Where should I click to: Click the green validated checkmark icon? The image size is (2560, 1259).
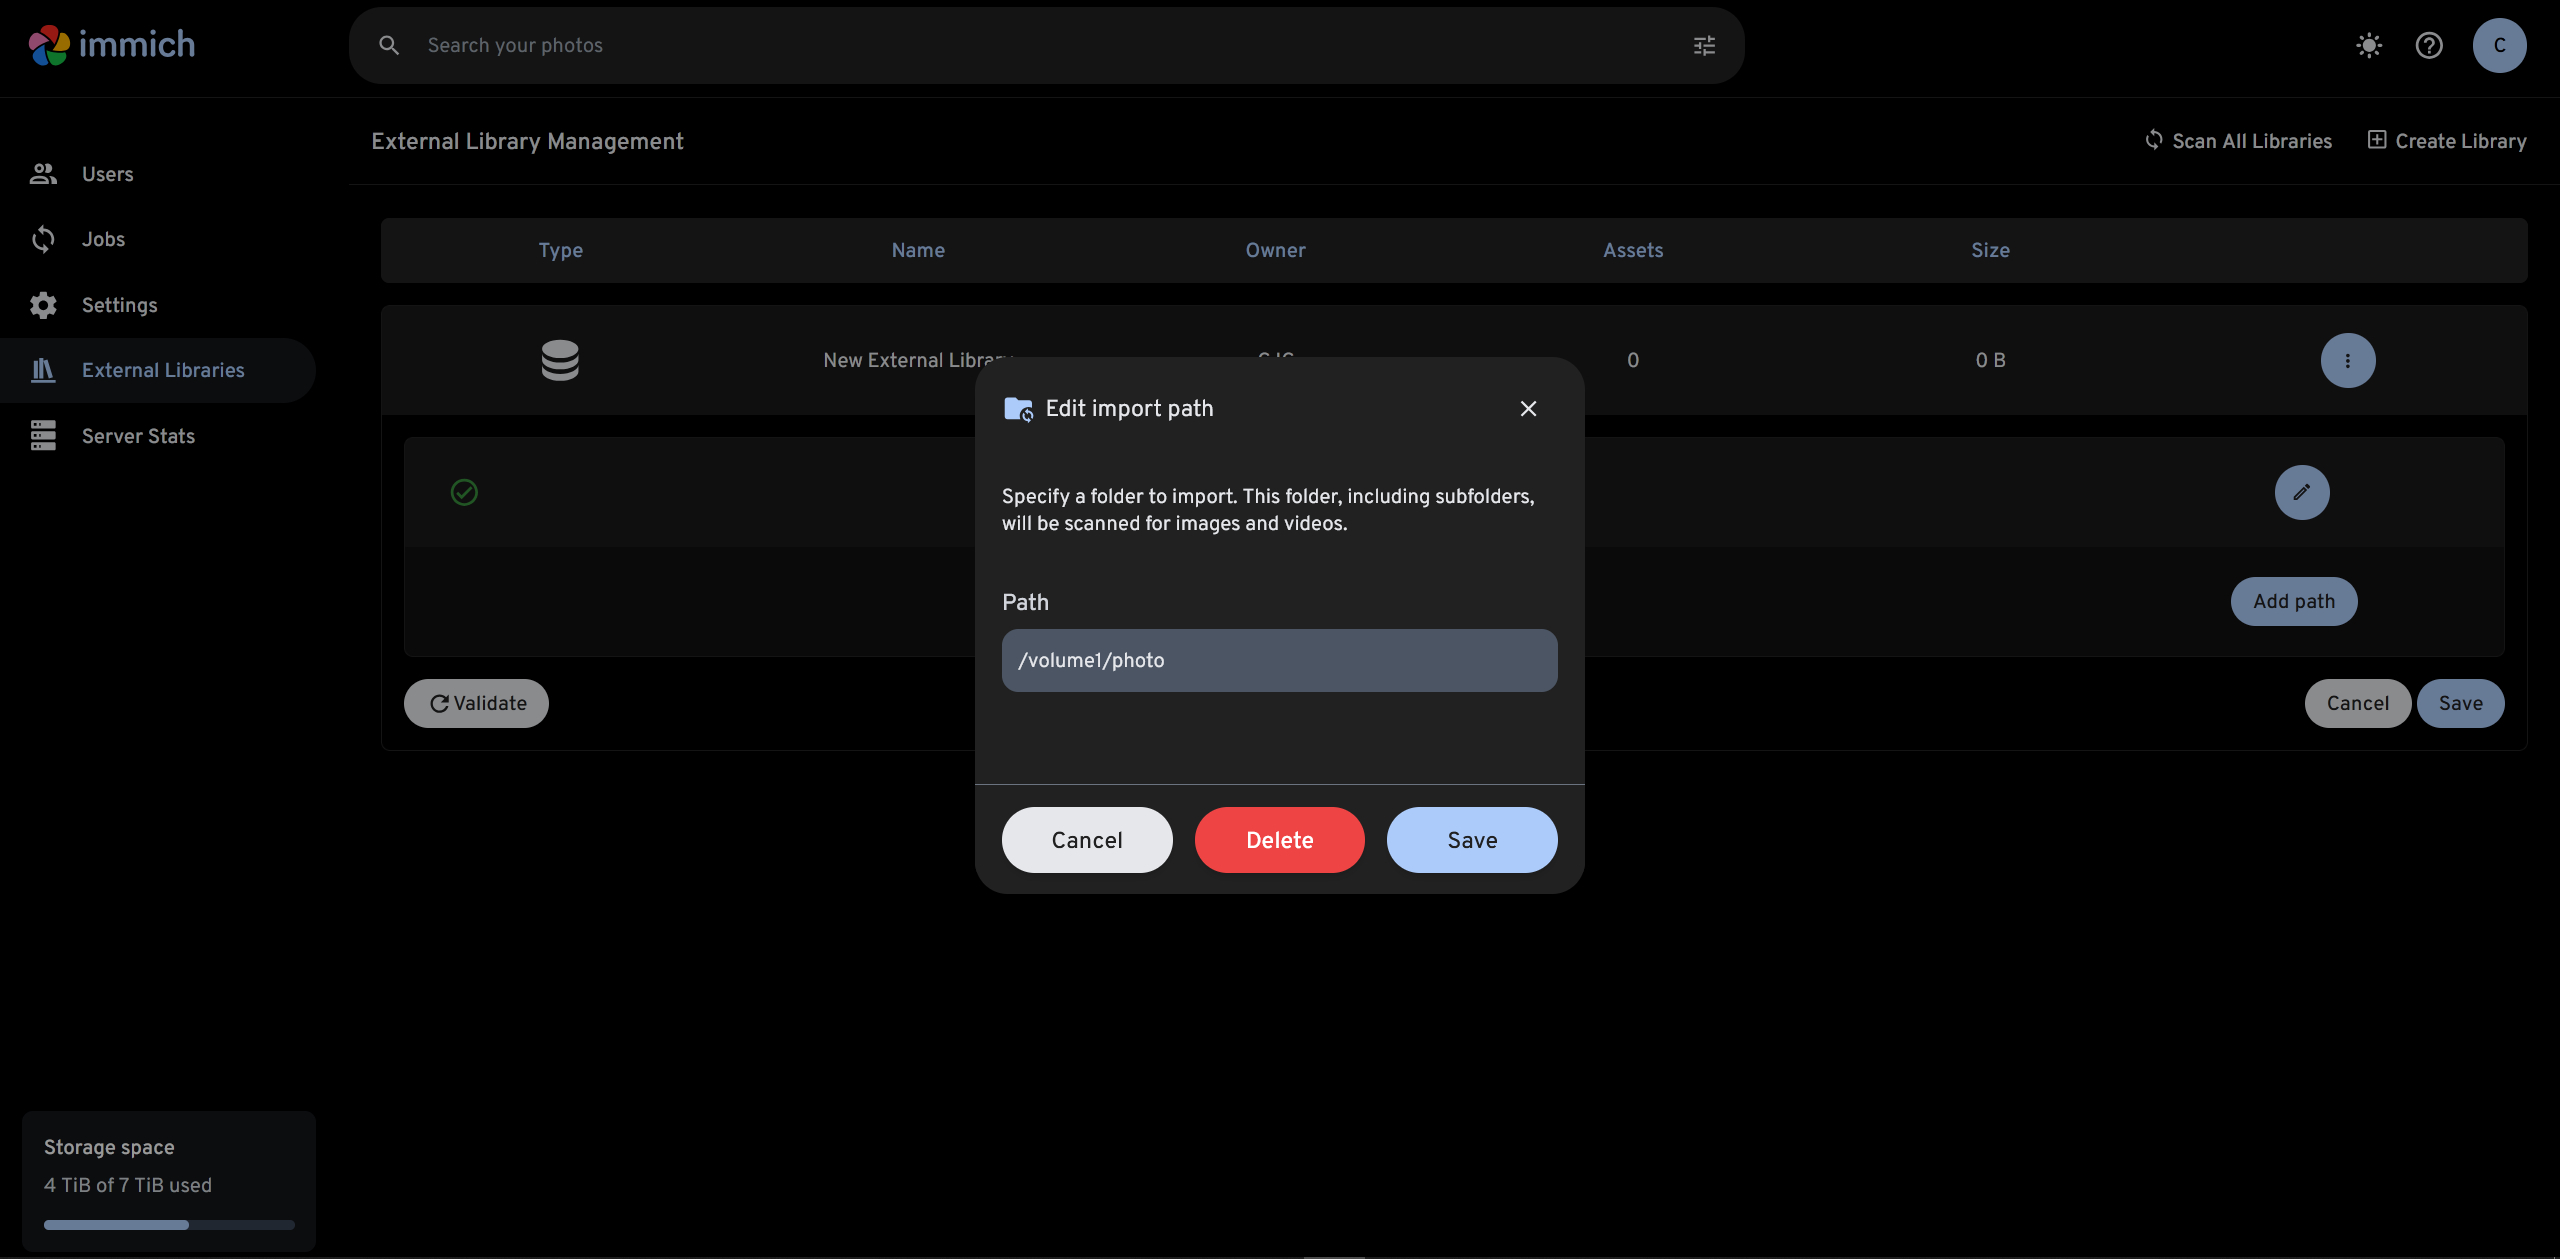pos(464,492)
